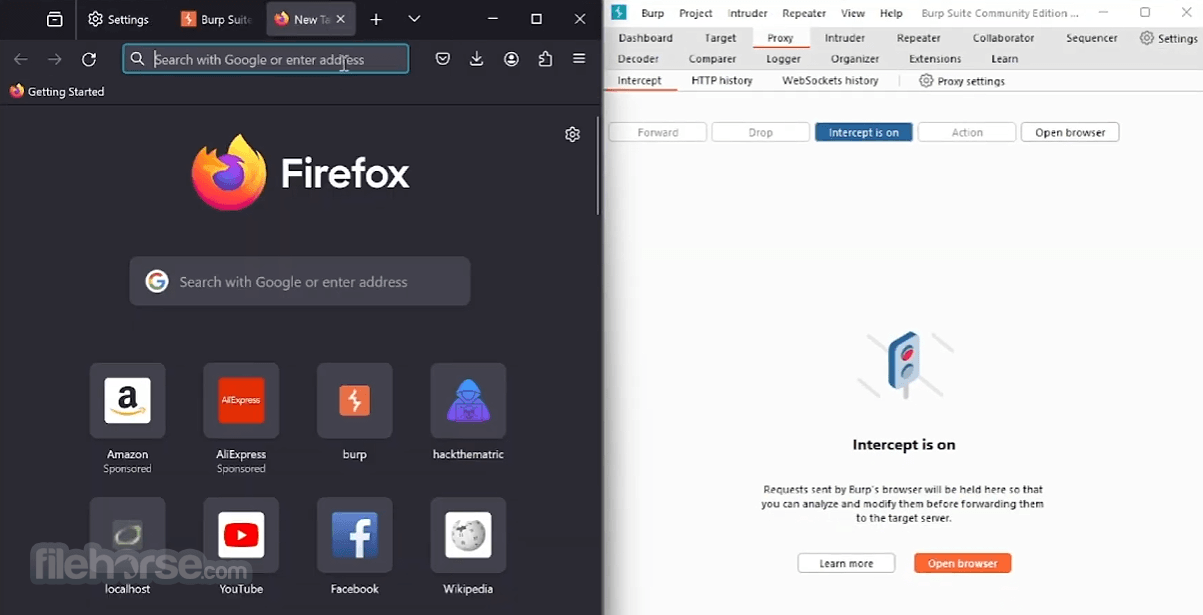Click the Action button
1203x615 pixels.
pos(967,132)
